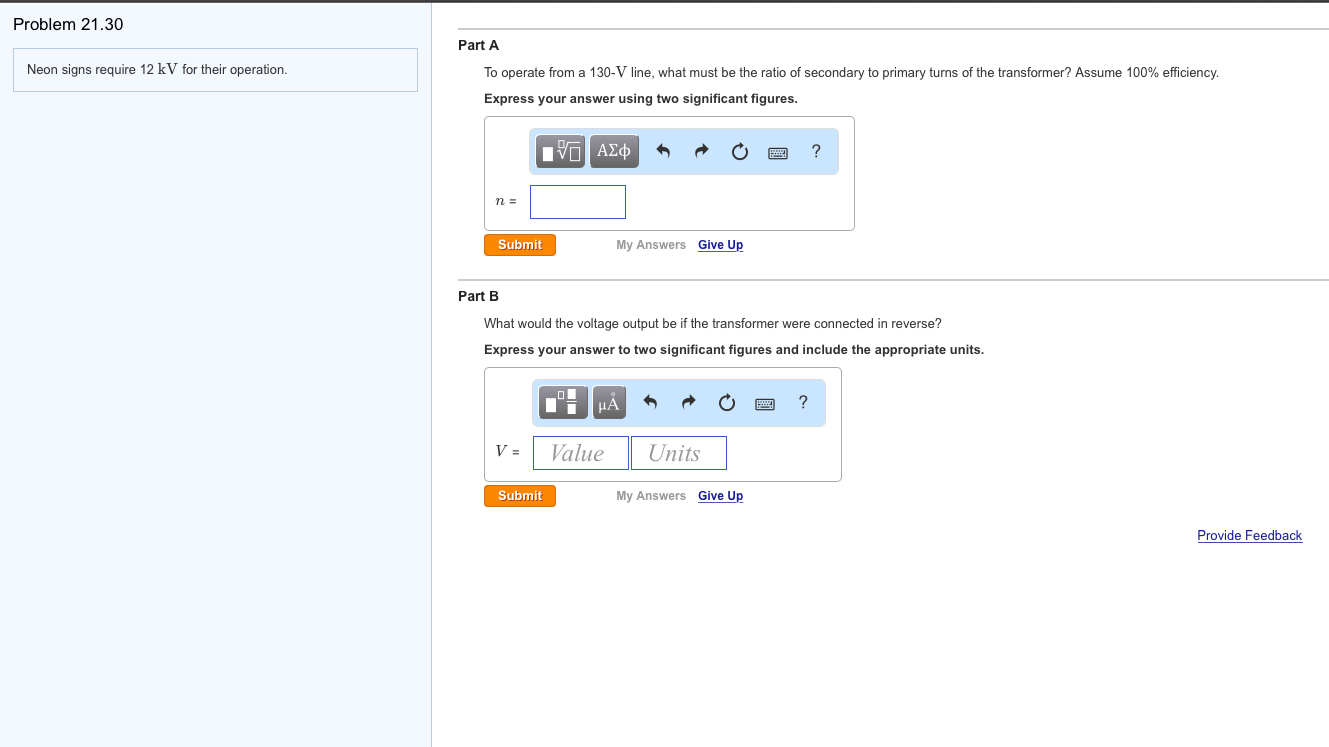Redo edit in Part B toolbar
1329x747 pixels.
tap(688, 403)
